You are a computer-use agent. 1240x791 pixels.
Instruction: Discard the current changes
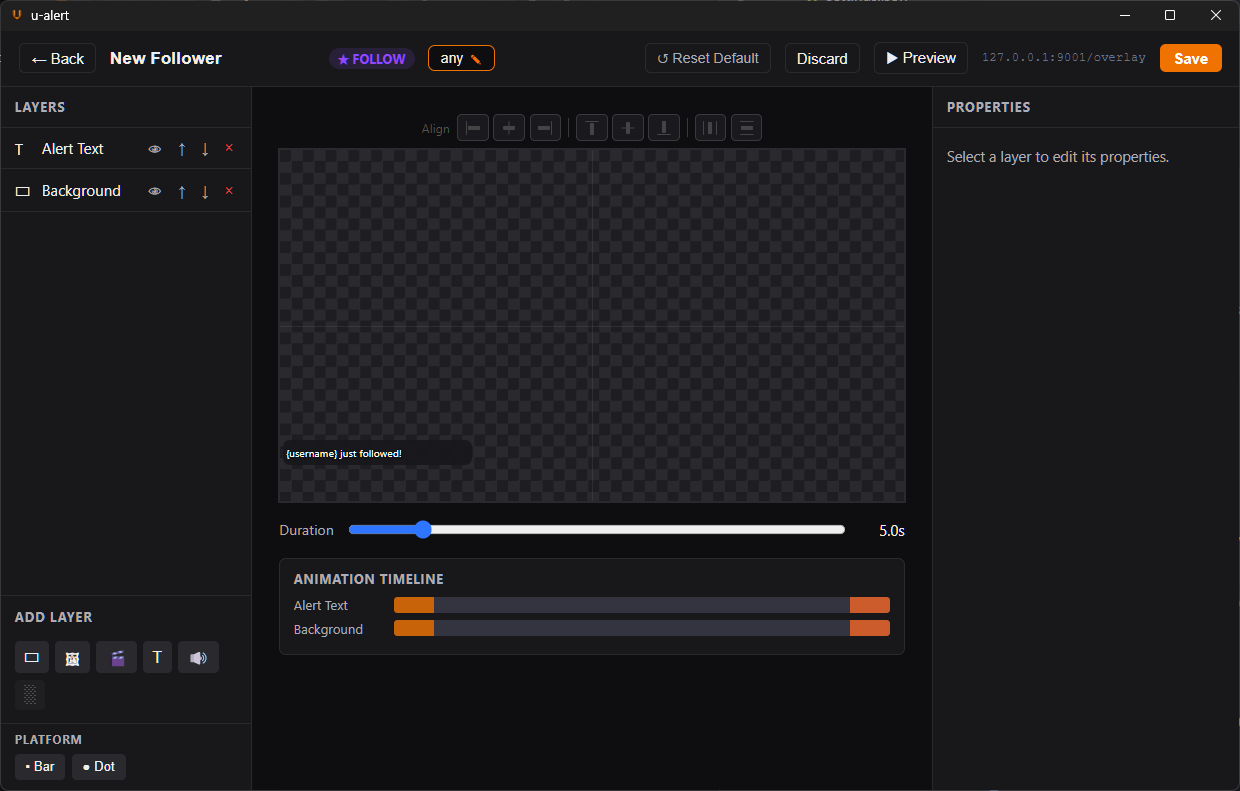(822, 58)
